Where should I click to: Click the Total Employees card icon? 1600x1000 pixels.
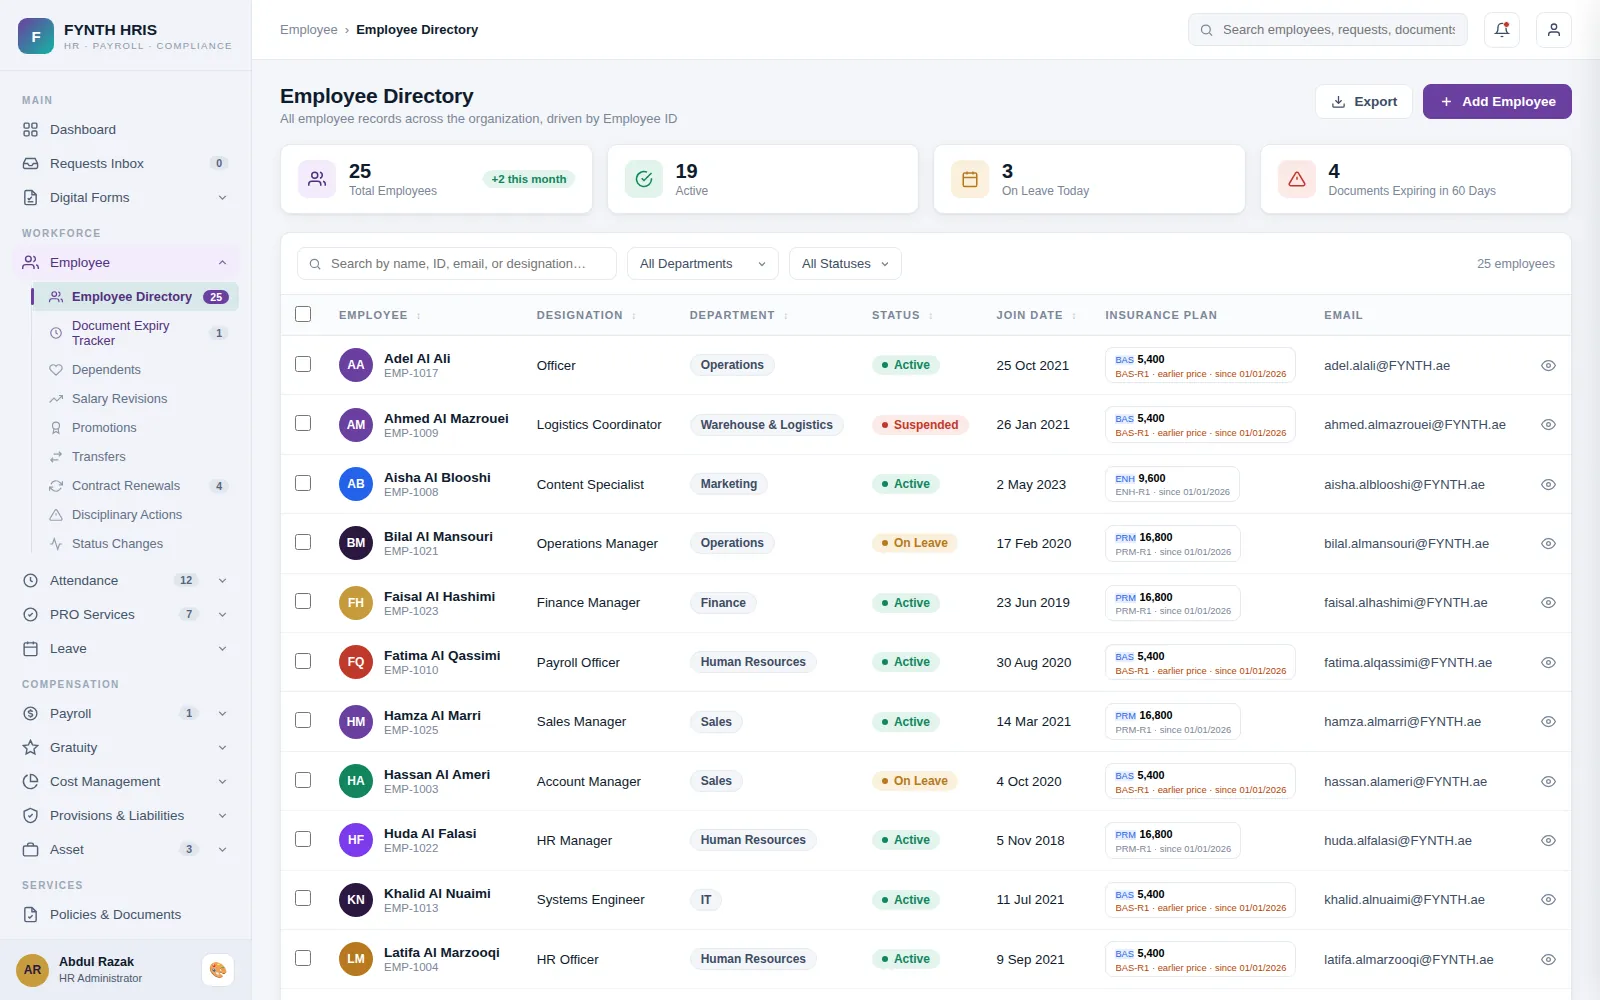click(317, 179)
